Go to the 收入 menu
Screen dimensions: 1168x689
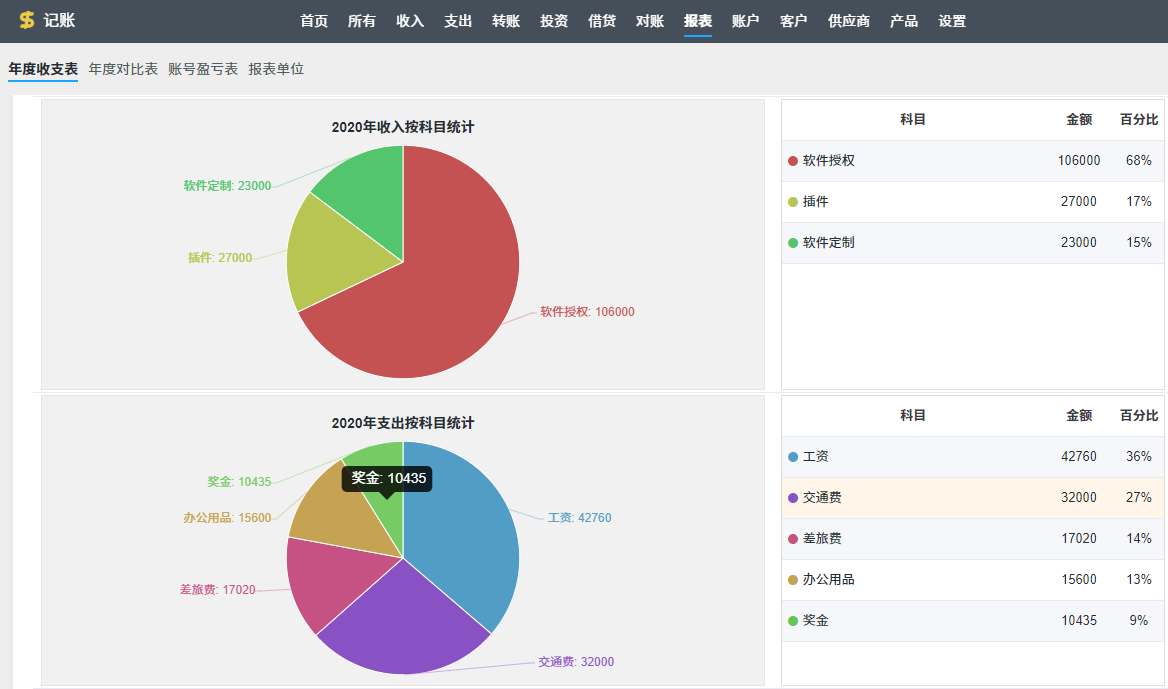coord(410,21)
